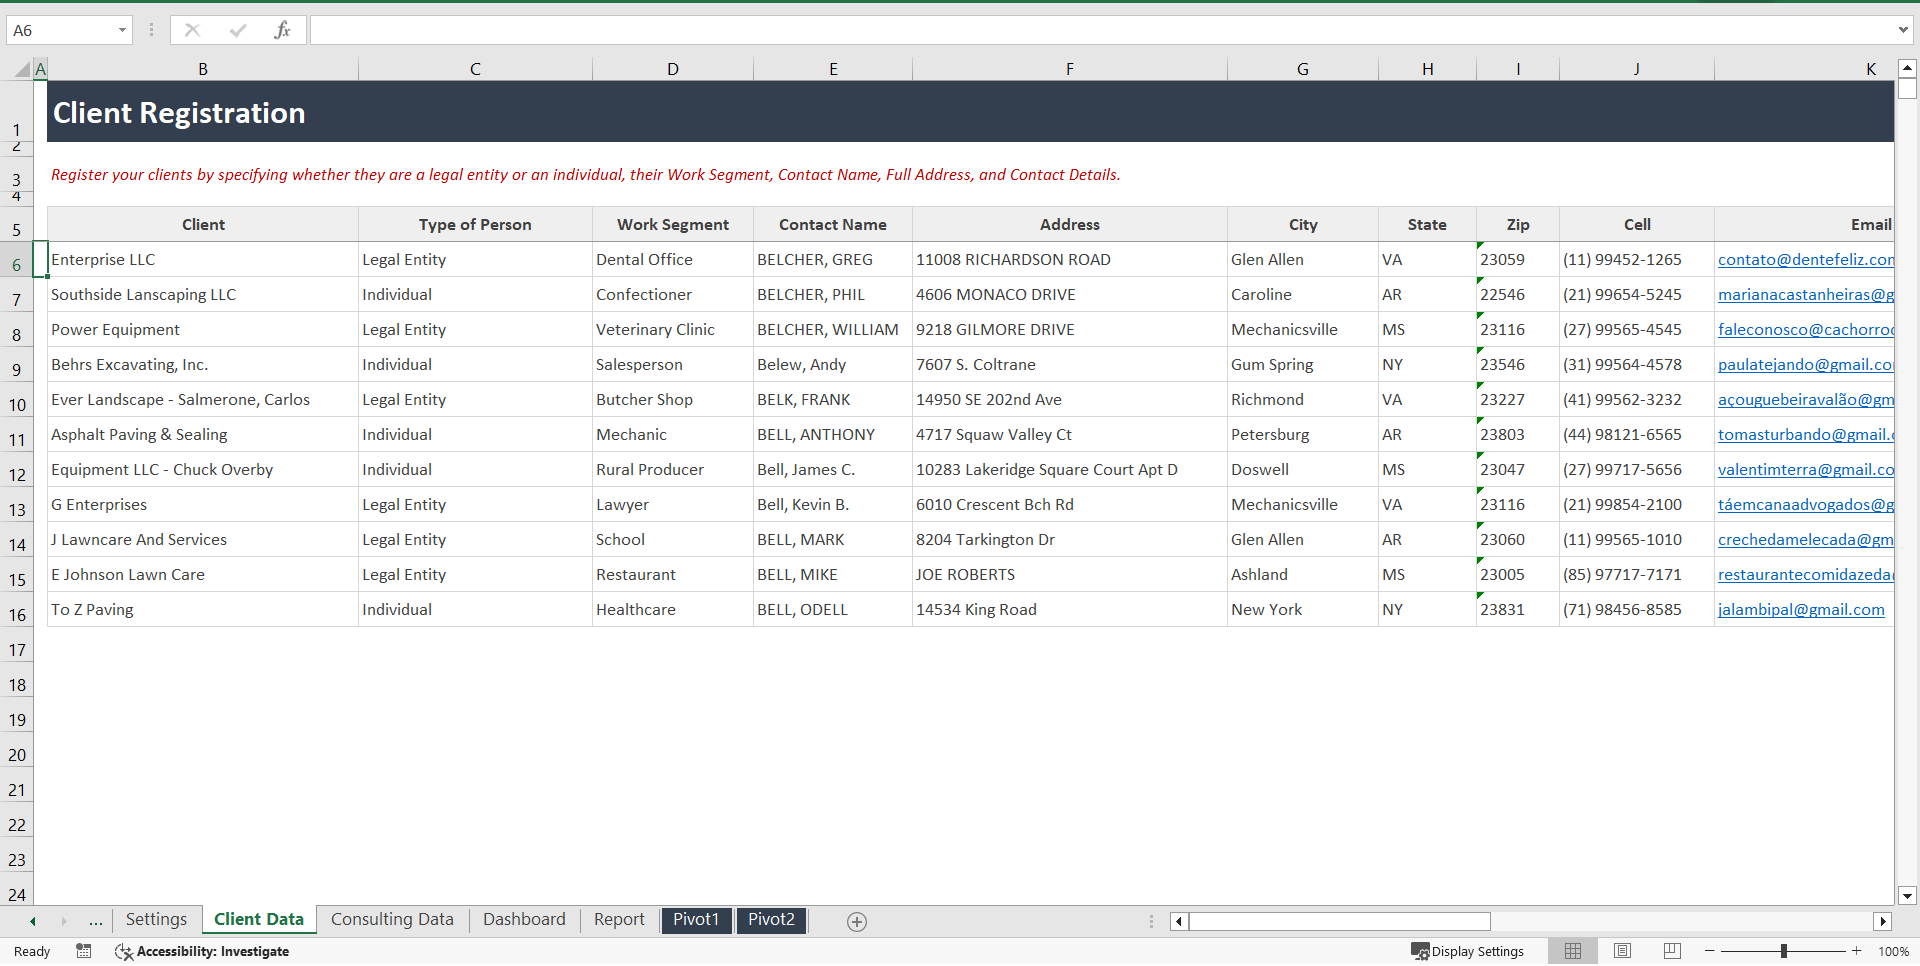Click the vertical scrollbar thumb
1920x966 pixels.
click(x=1907, y=89)
